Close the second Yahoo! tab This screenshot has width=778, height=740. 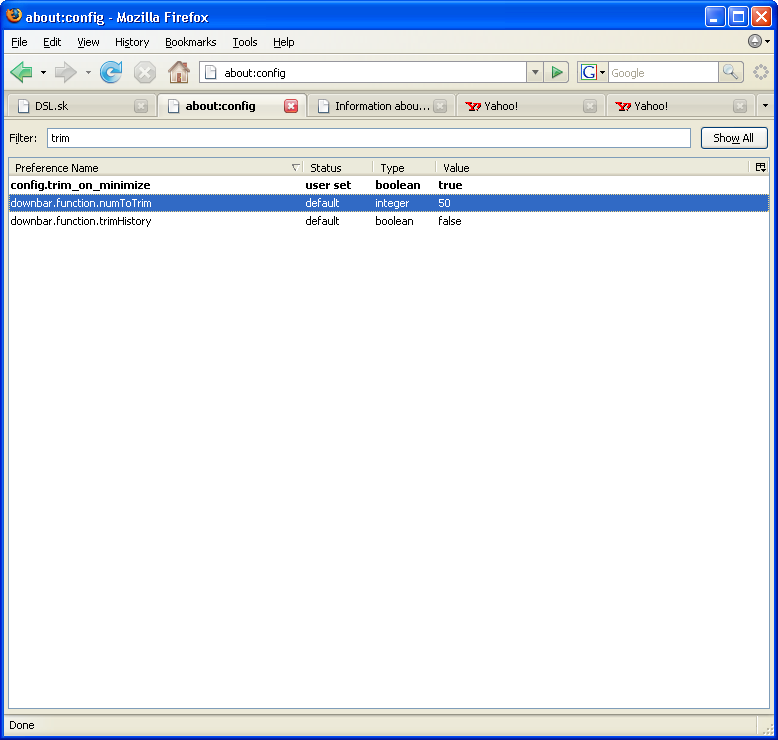[740, 106]
